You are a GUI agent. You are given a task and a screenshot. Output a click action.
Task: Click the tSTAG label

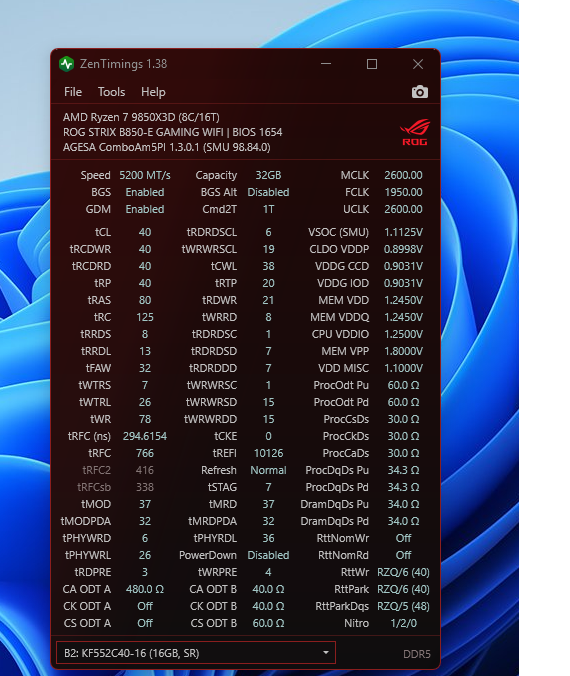coord(222,487)
